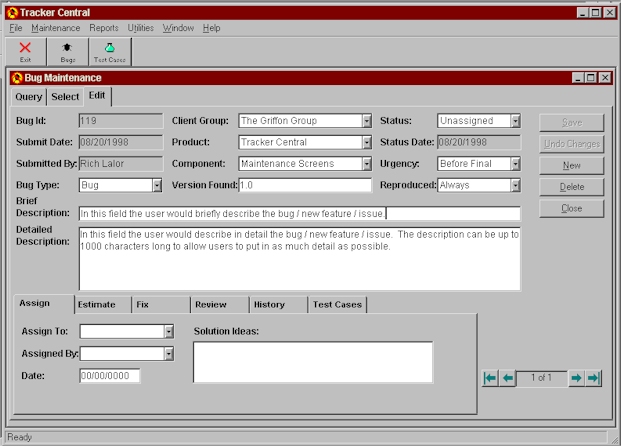Screen dimensions: 622x447
Task: Click the Submit Date field
Action: click(x=121, y=142)
